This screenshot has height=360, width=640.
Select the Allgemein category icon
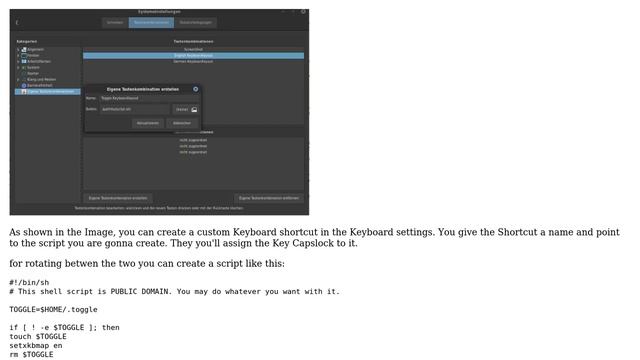24,49
